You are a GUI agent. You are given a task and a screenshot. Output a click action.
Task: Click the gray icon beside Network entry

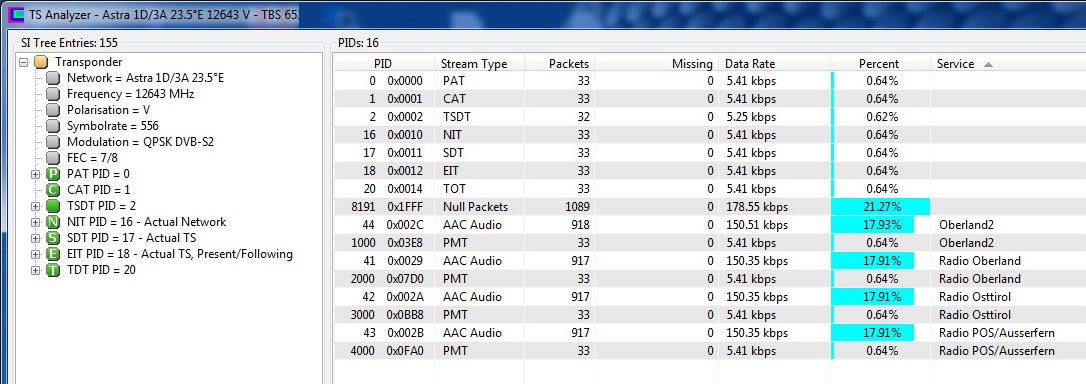point(53,78)
